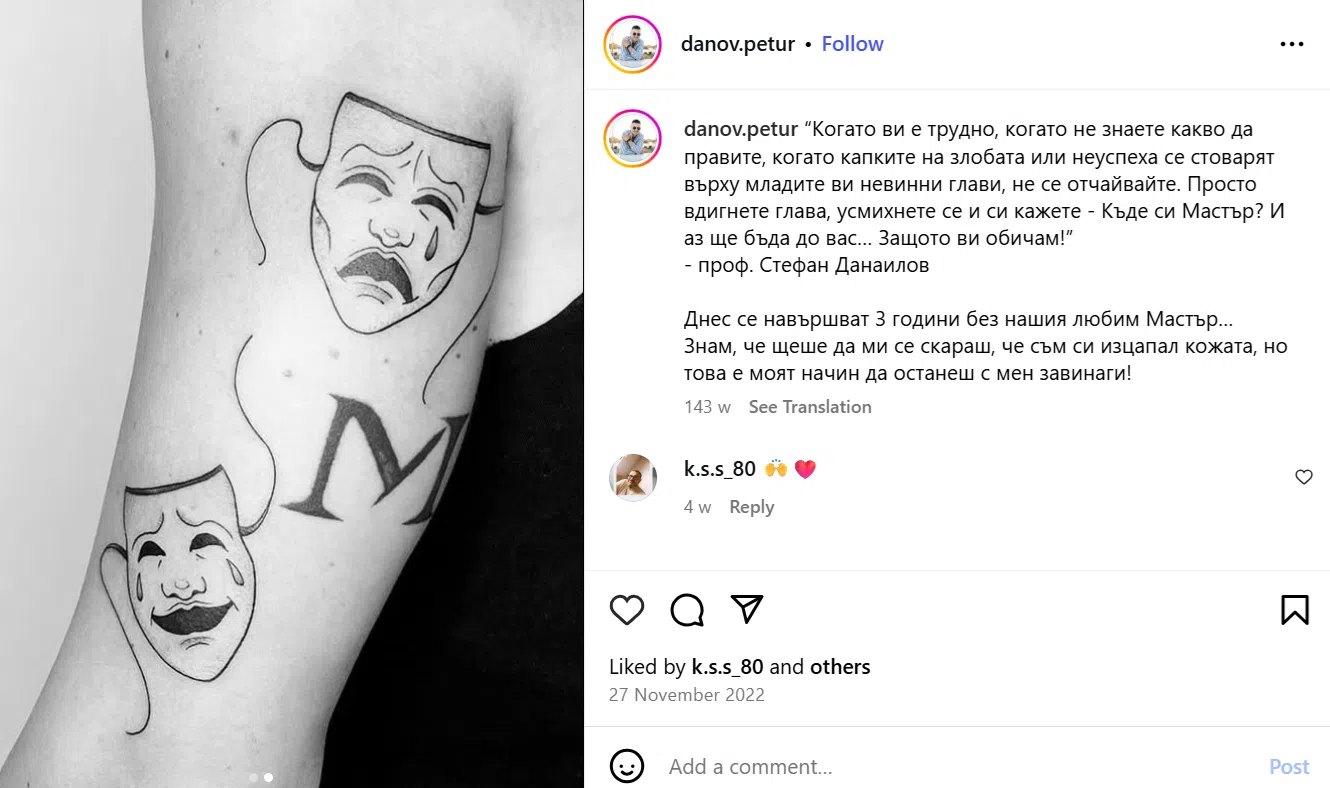The width and height of the screenshot is (1330, 788).
Task: Open emoji picker smiley icon
Action: pyautogui.click(x=627, y=767)
